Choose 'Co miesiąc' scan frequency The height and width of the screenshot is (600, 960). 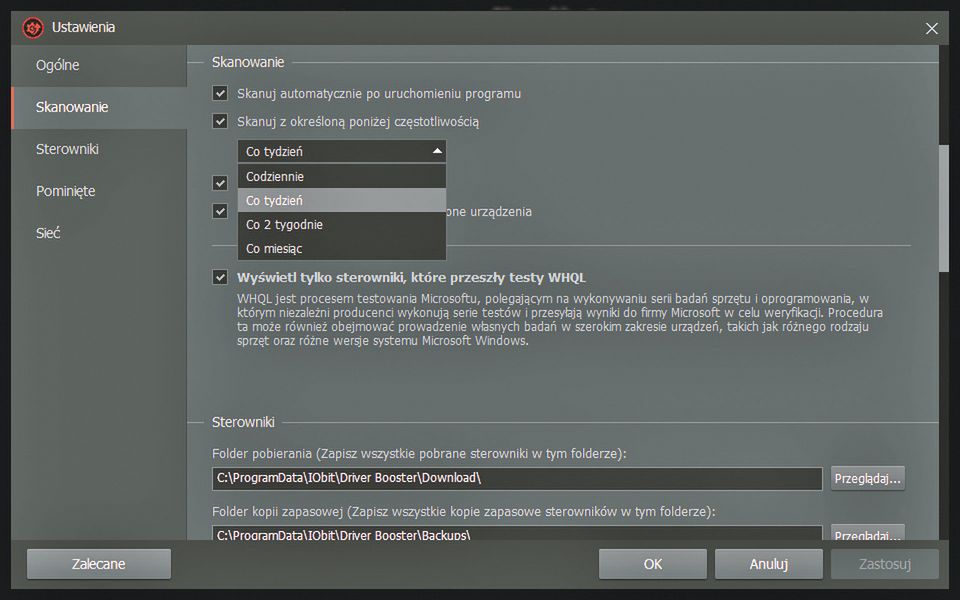pos(342,249)
